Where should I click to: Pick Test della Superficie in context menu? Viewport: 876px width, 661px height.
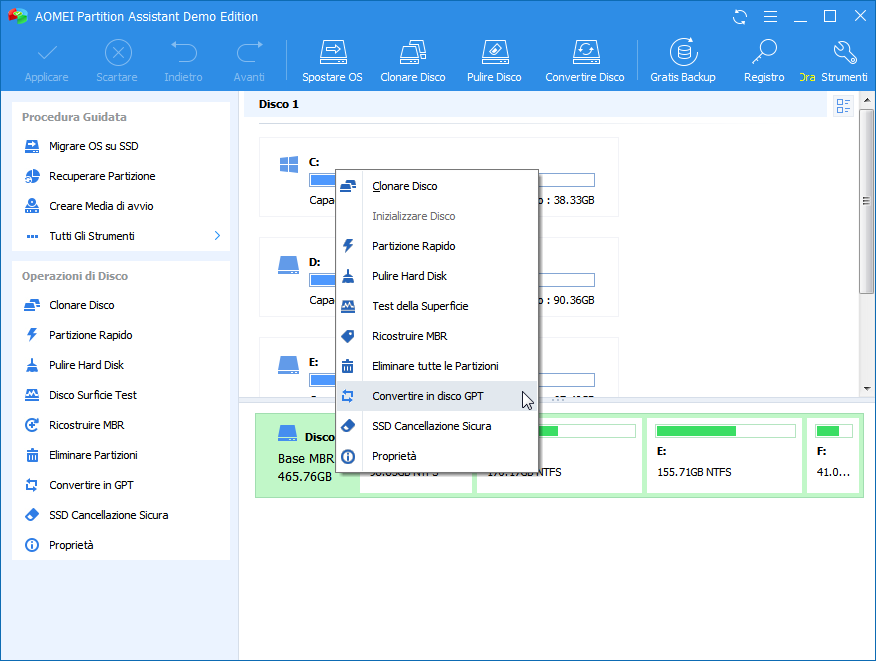coord(420,306)
